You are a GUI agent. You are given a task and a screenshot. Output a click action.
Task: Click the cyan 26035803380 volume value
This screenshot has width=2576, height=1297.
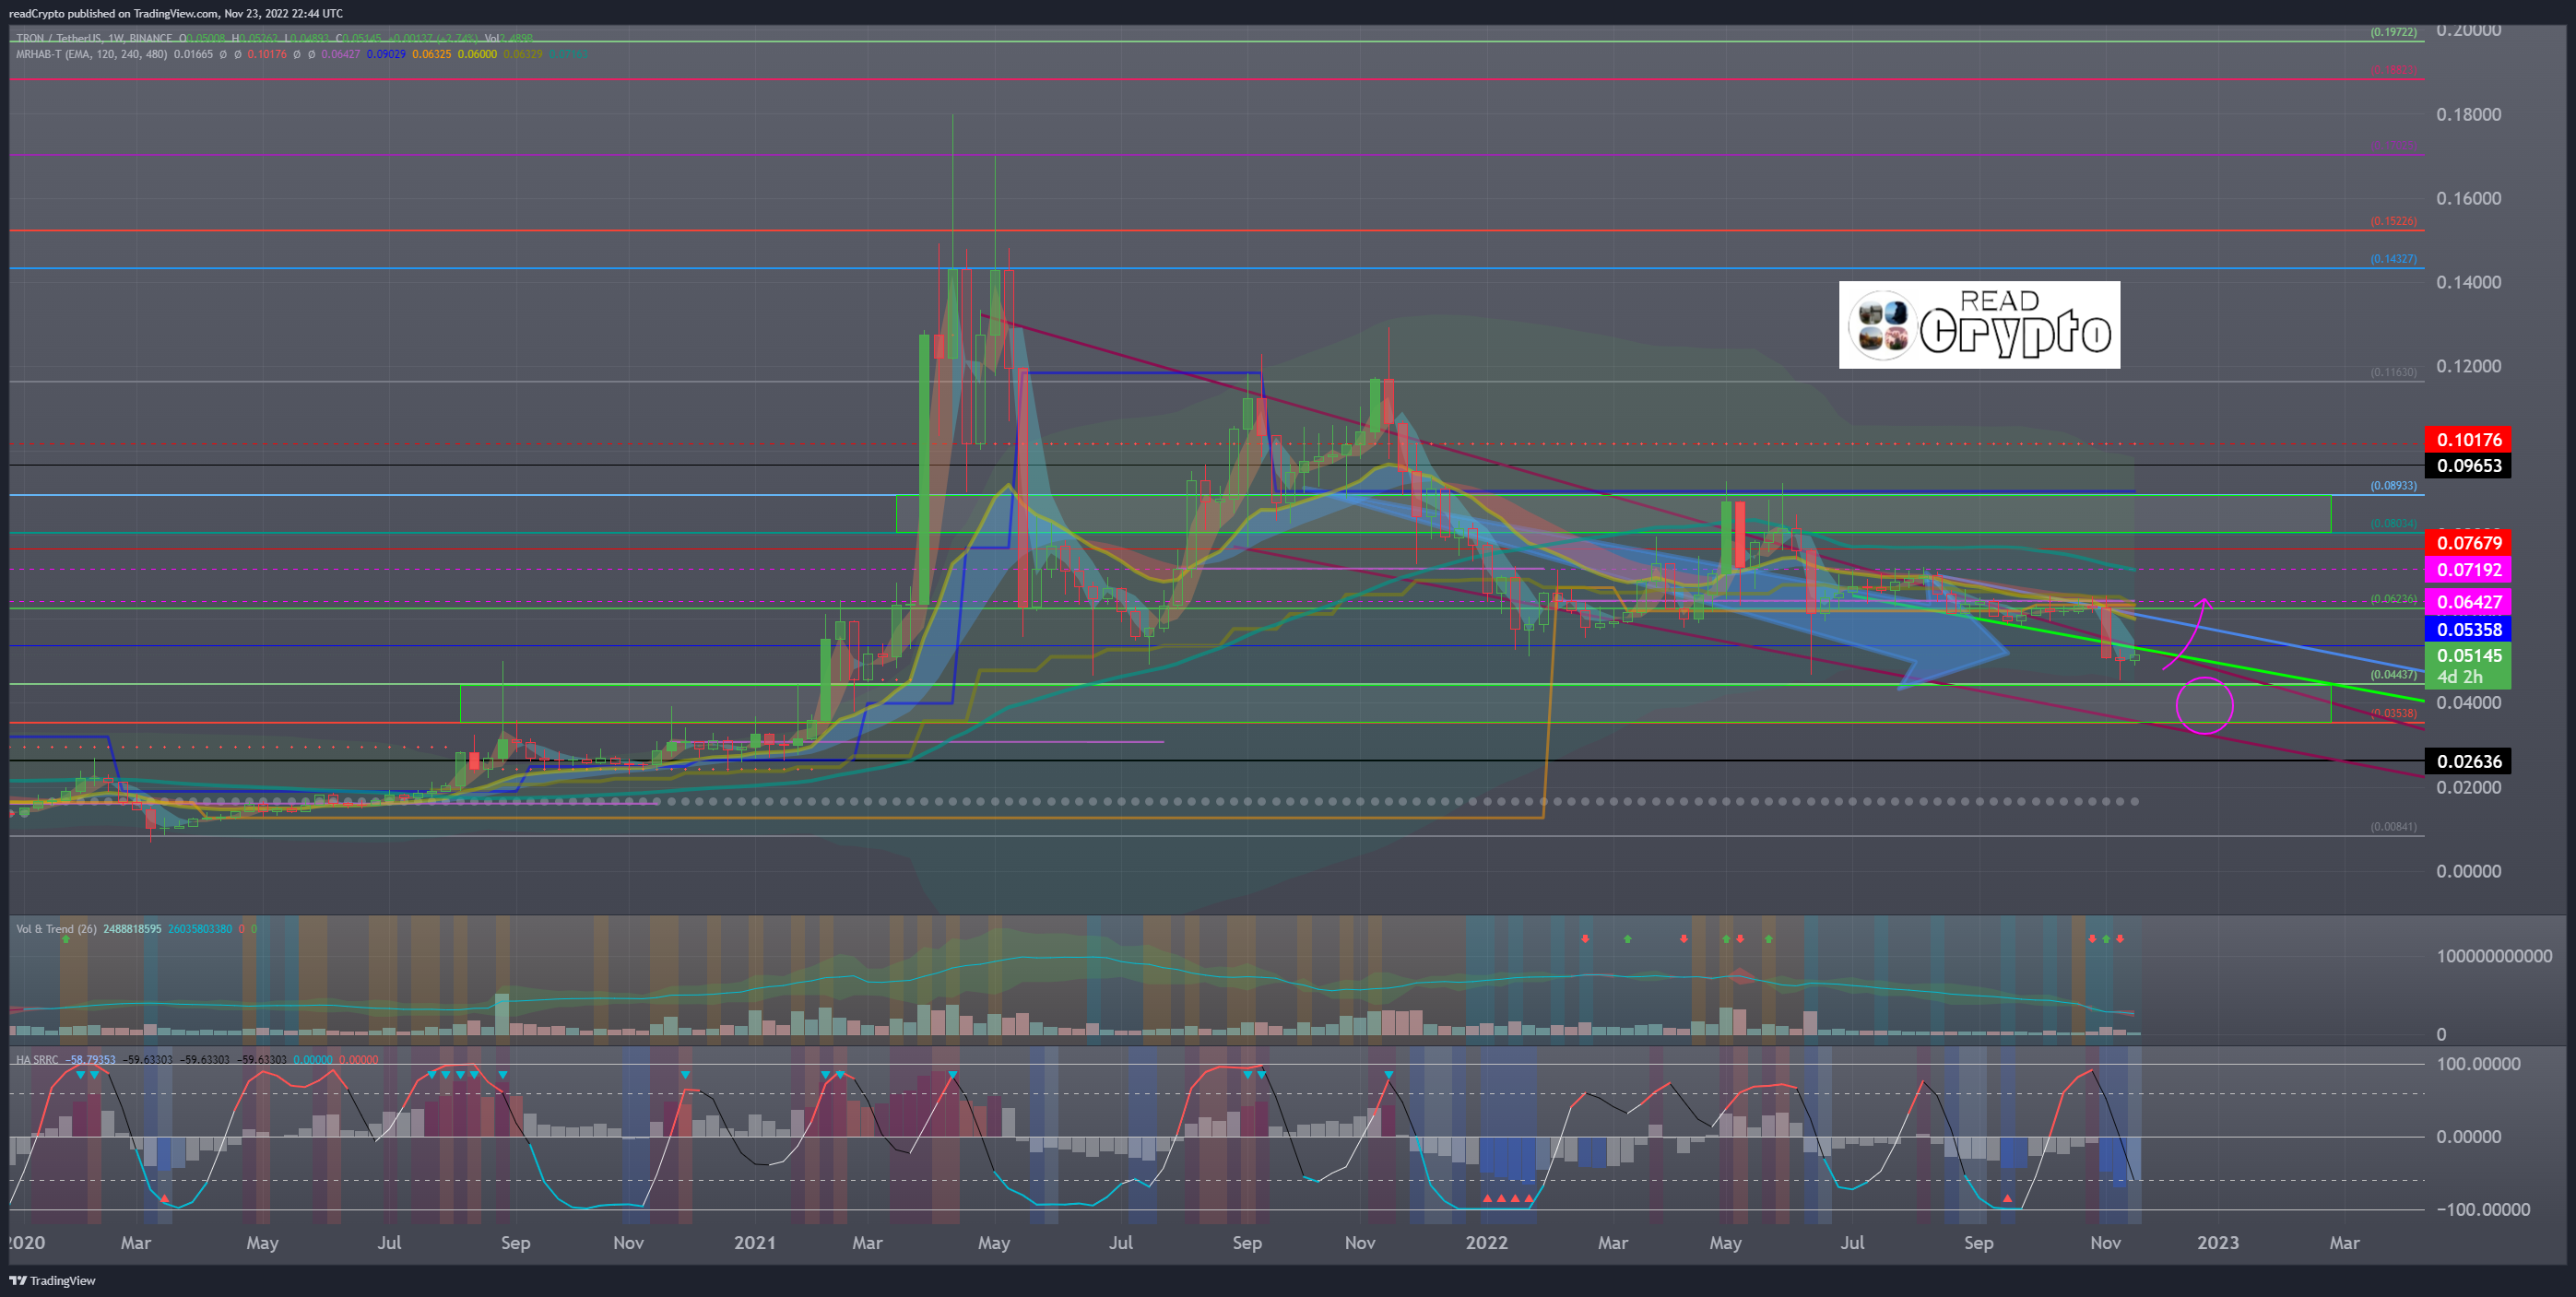pos(199,929)
